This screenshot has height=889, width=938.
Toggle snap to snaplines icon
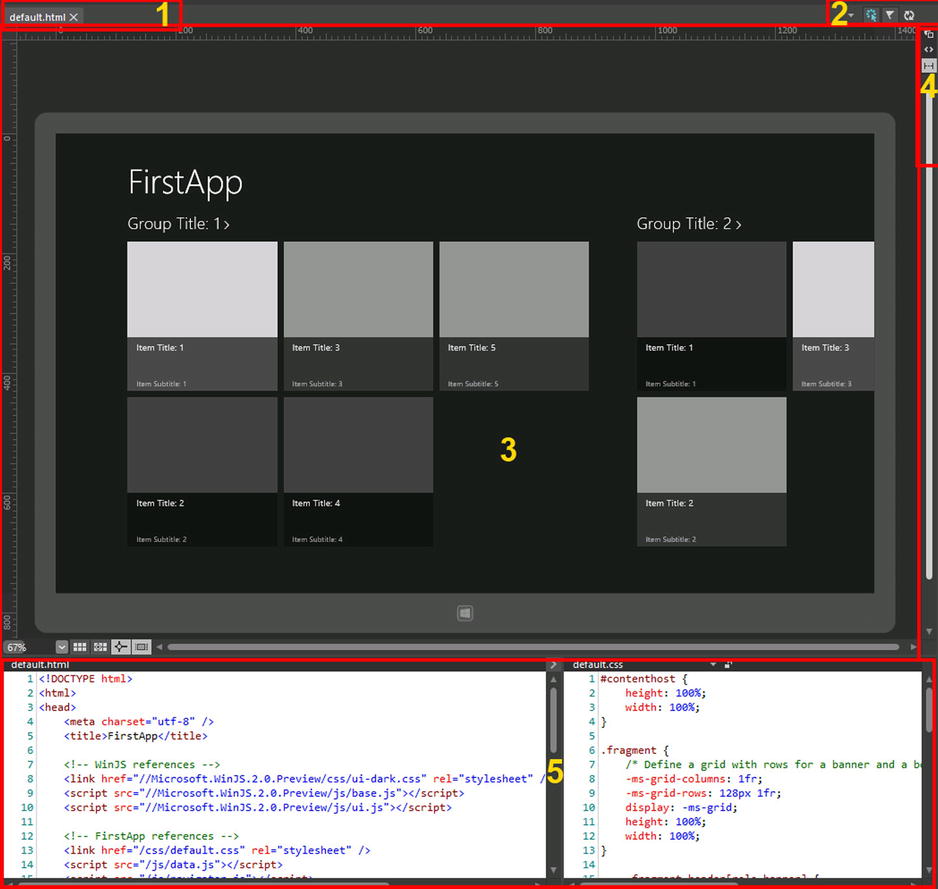click(121, 647)
